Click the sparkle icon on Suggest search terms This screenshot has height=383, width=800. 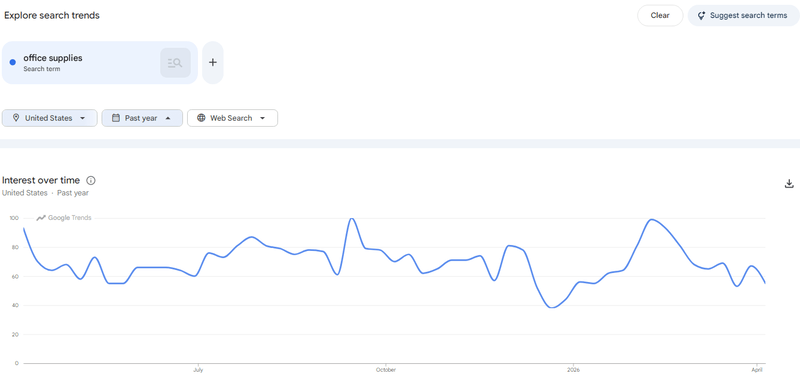pos(701,15)
